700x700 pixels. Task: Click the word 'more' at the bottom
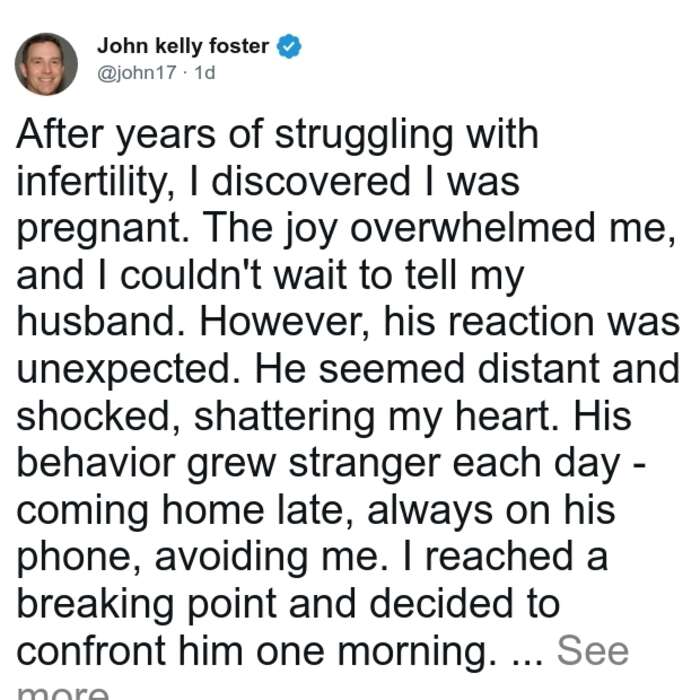click(x=62, y=692)
